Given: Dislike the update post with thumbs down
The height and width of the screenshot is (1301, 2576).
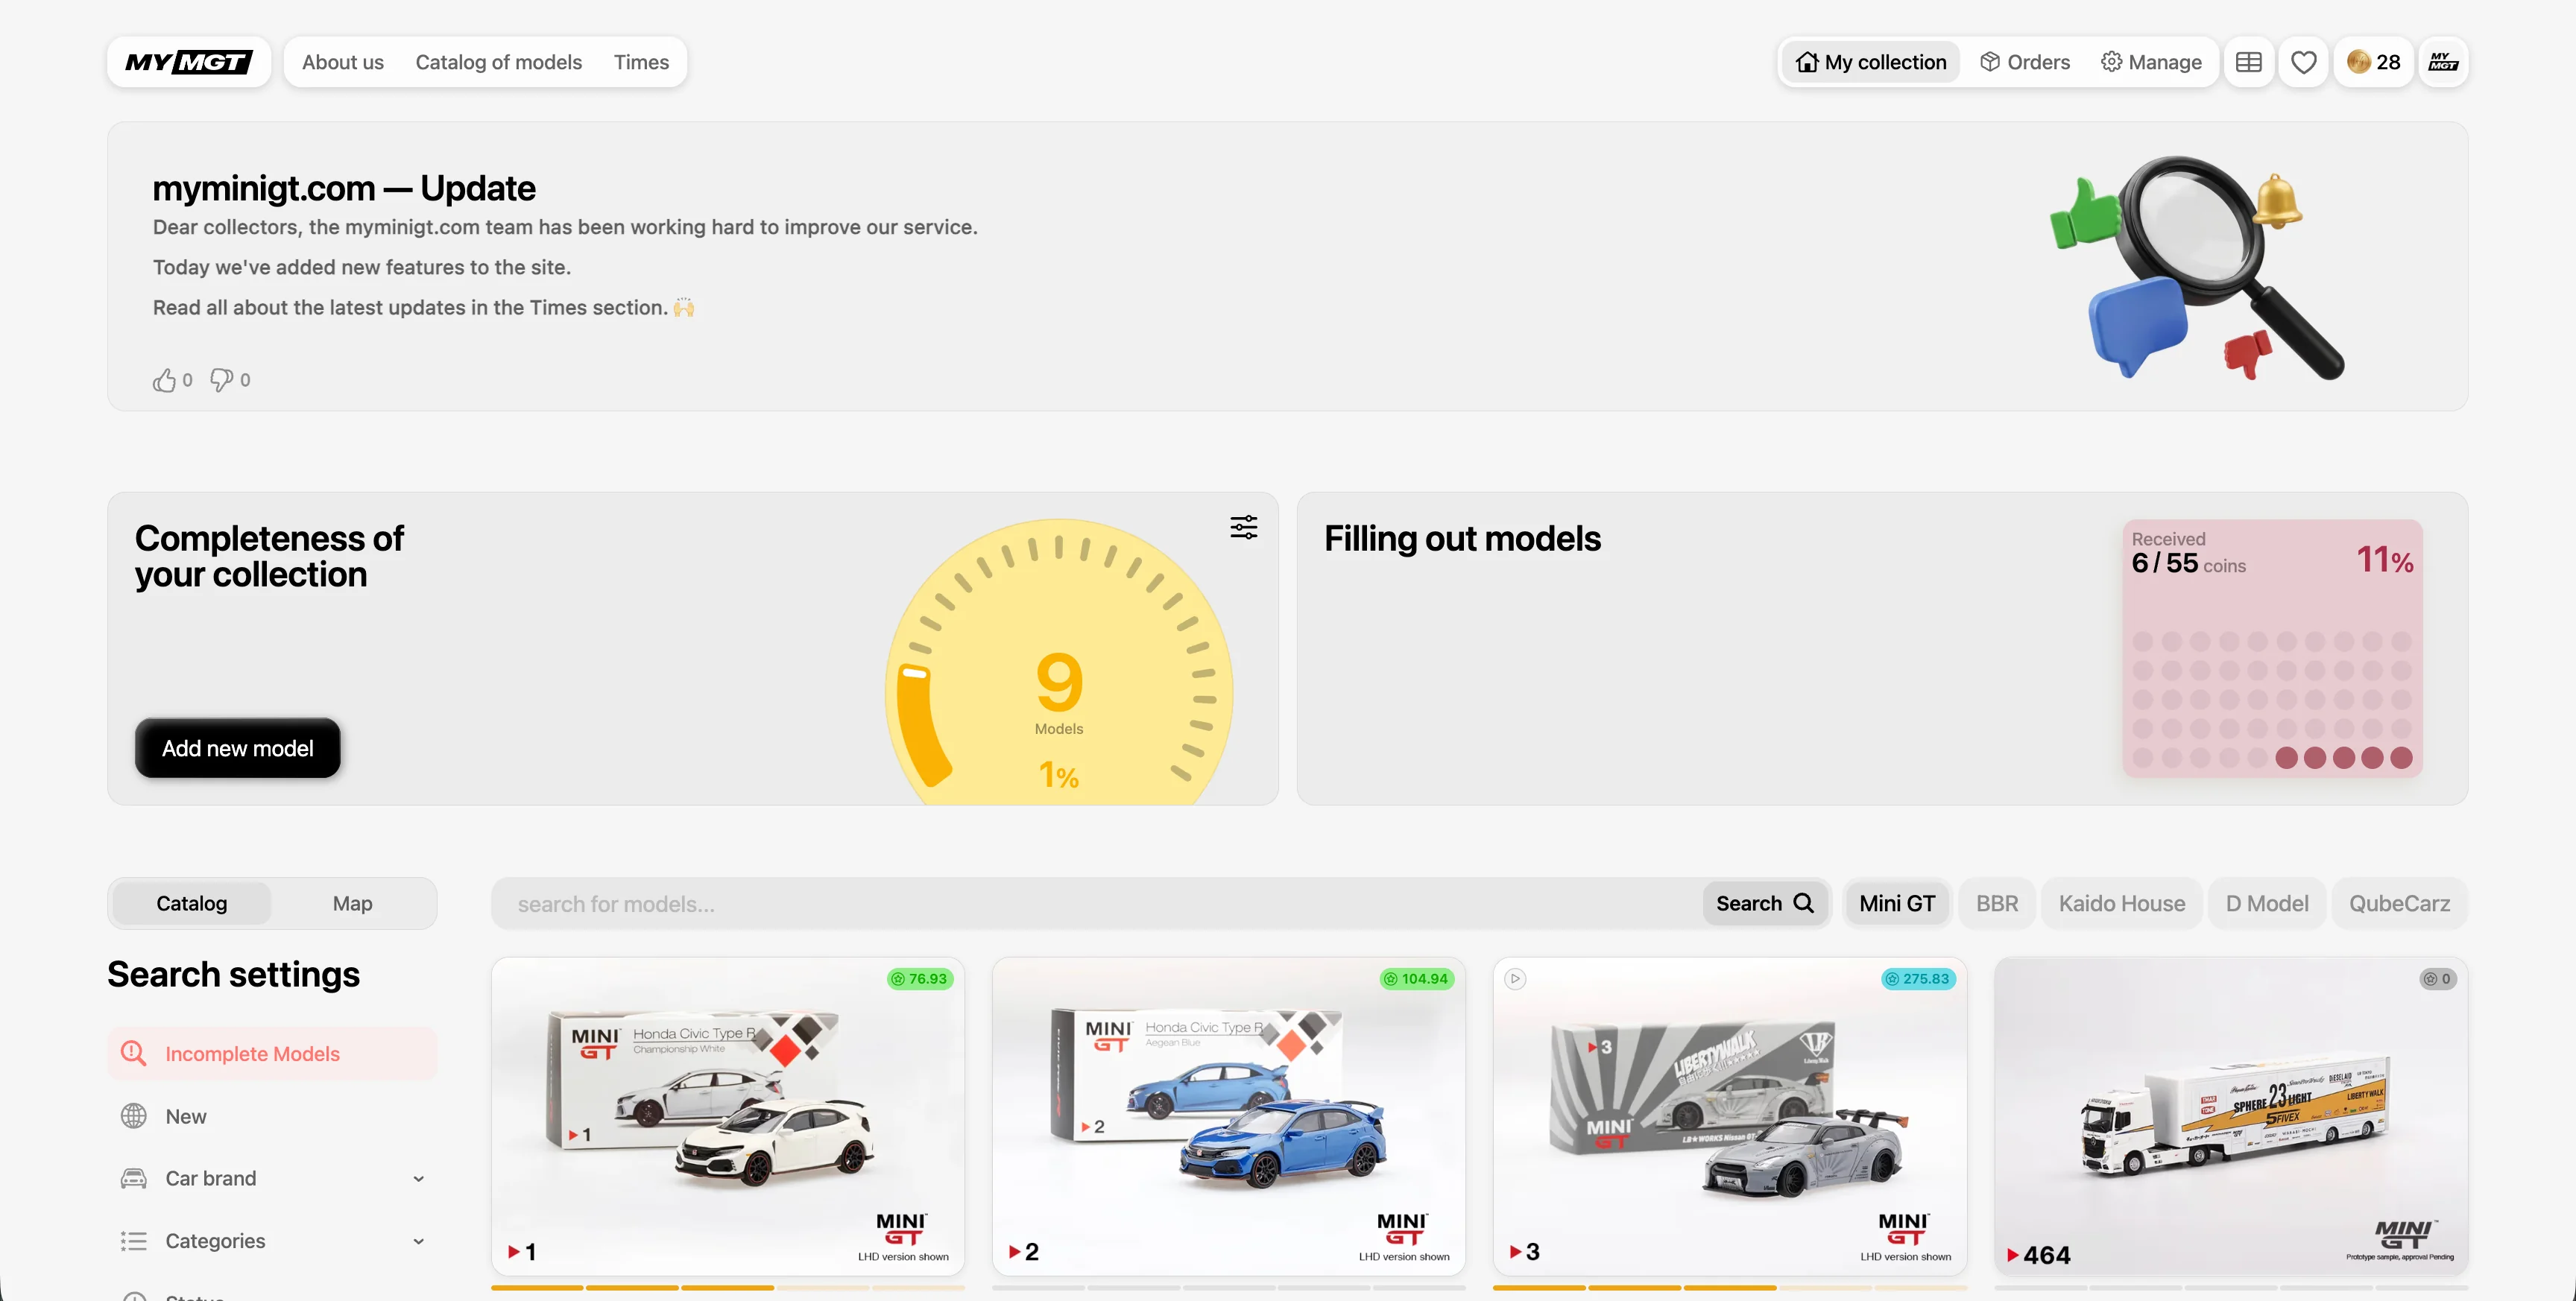Looking at the screenshot, I should point(230,380).
